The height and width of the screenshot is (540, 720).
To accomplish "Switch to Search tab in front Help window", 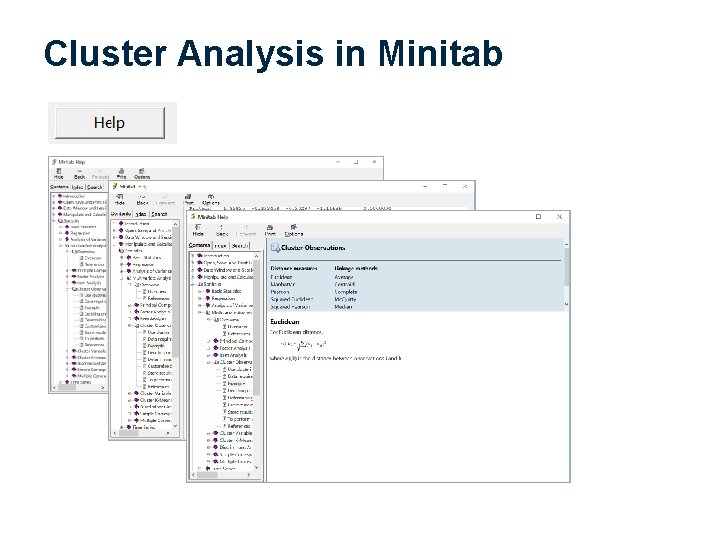I will pos(240,246).
